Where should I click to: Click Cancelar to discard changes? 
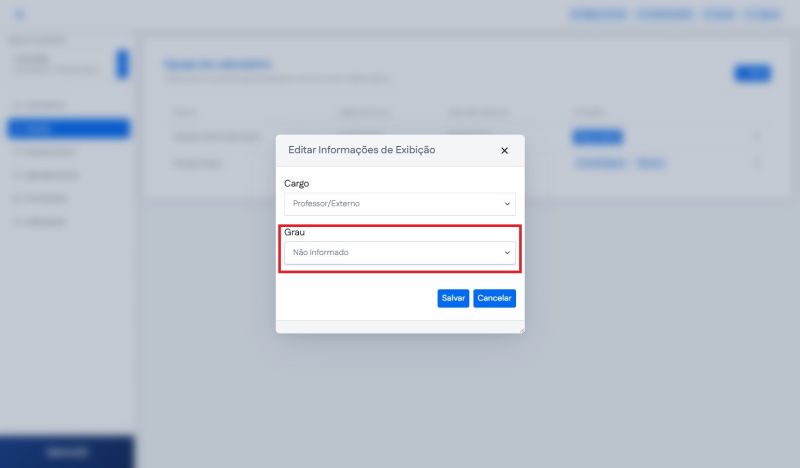point(494,298)
